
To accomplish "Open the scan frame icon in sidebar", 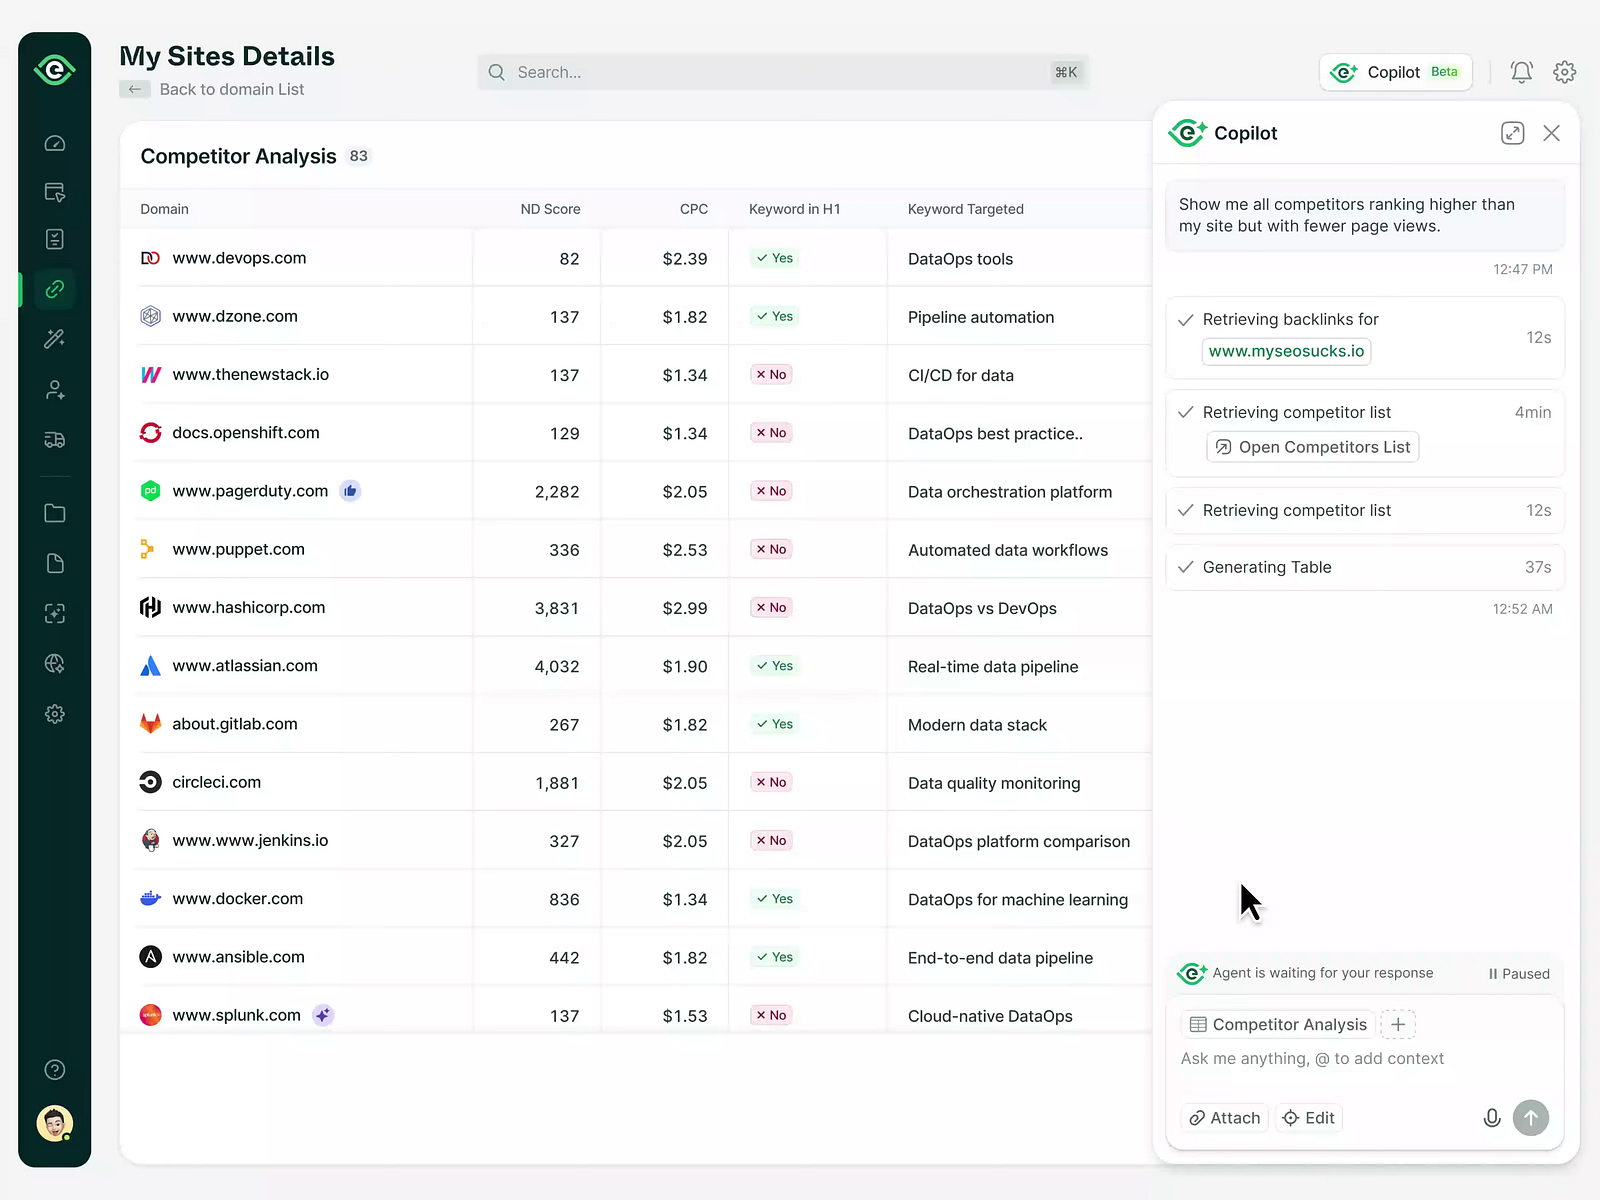I will click(55, 614).
